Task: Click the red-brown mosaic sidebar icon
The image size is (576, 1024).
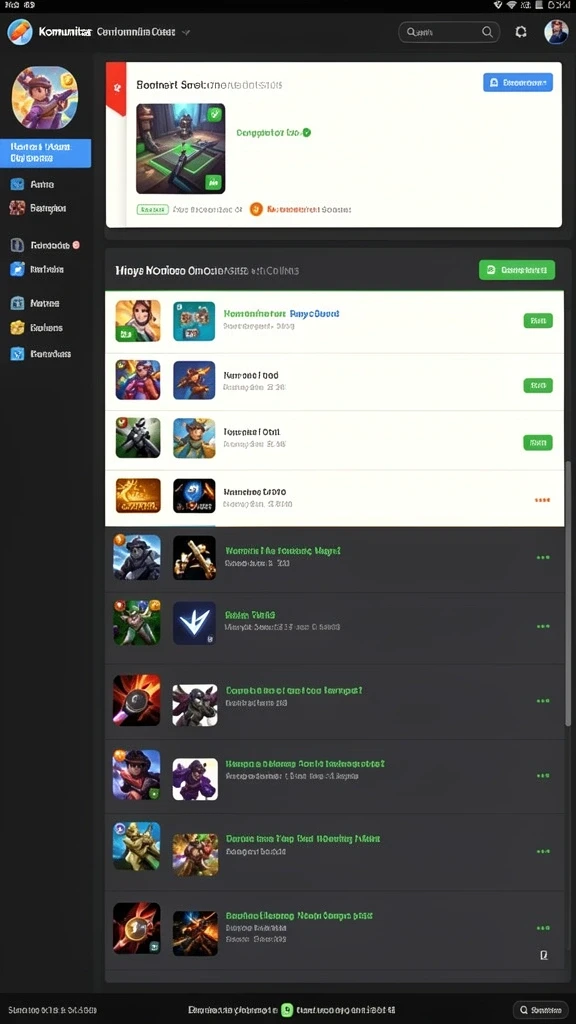Action: click(x=18, y=208)
